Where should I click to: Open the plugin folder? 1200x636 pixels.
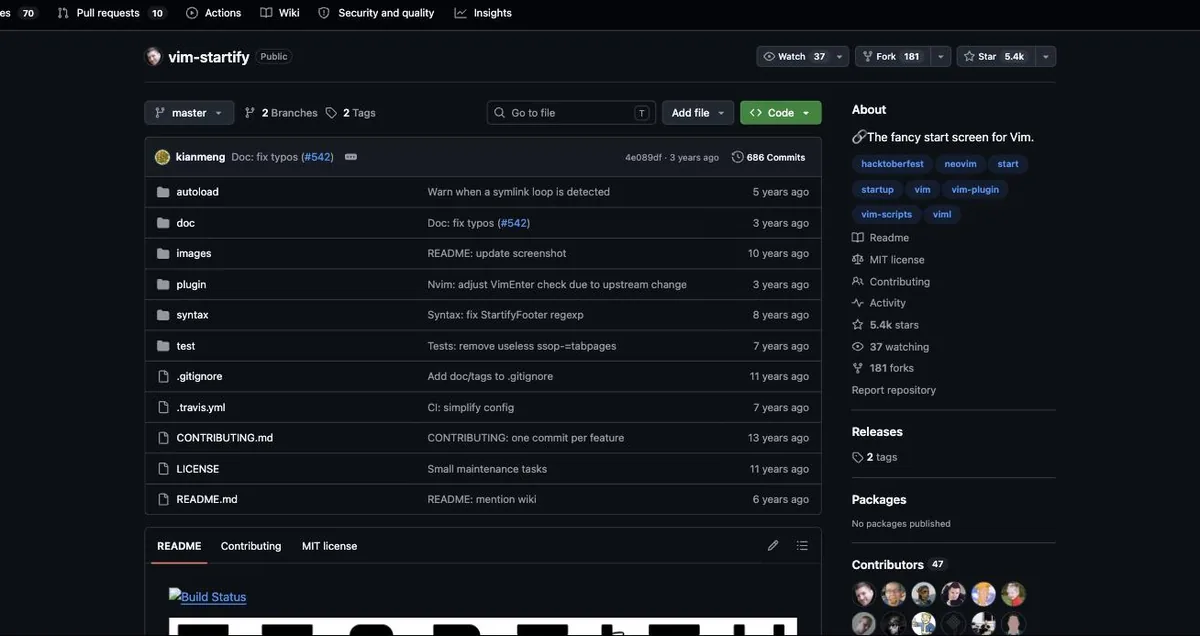pos(191,285)
